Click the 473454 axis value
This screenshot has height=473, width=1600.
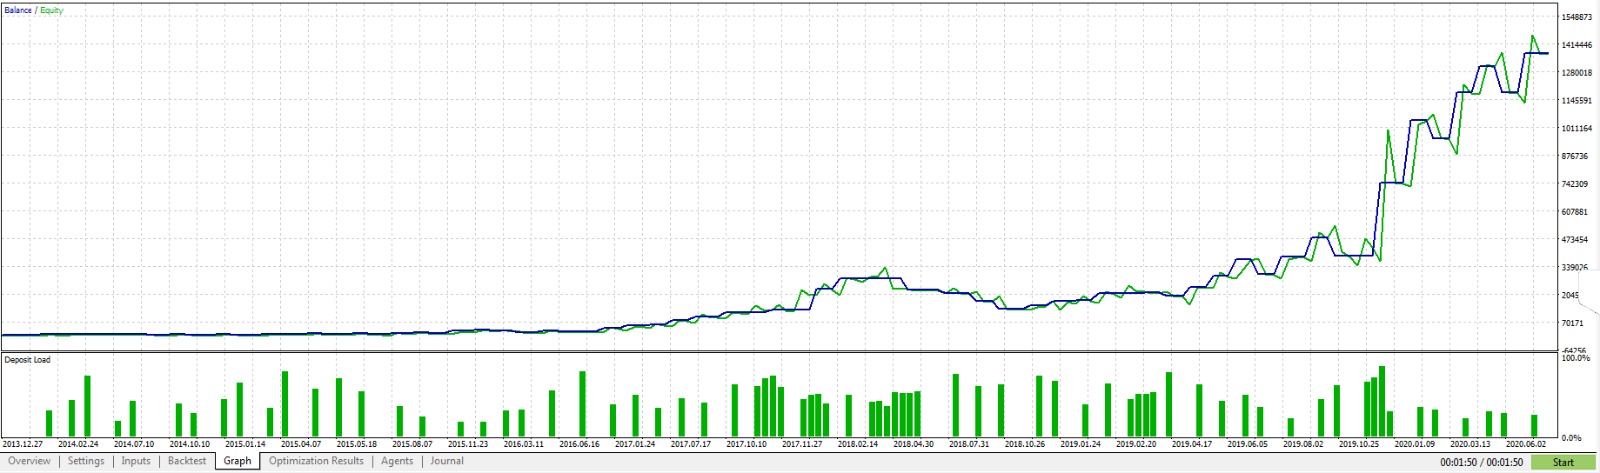(x=1575, y=240)
